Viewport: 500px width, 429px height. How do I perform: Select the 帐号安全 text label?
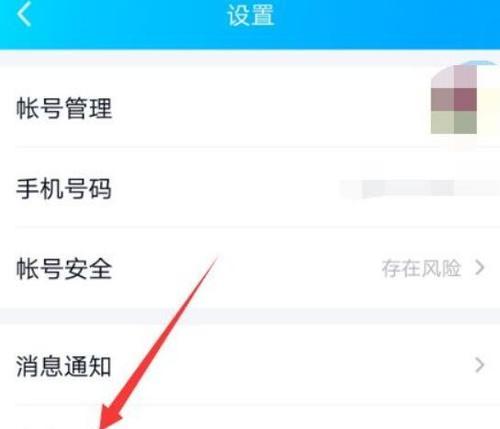pos(64,268)
